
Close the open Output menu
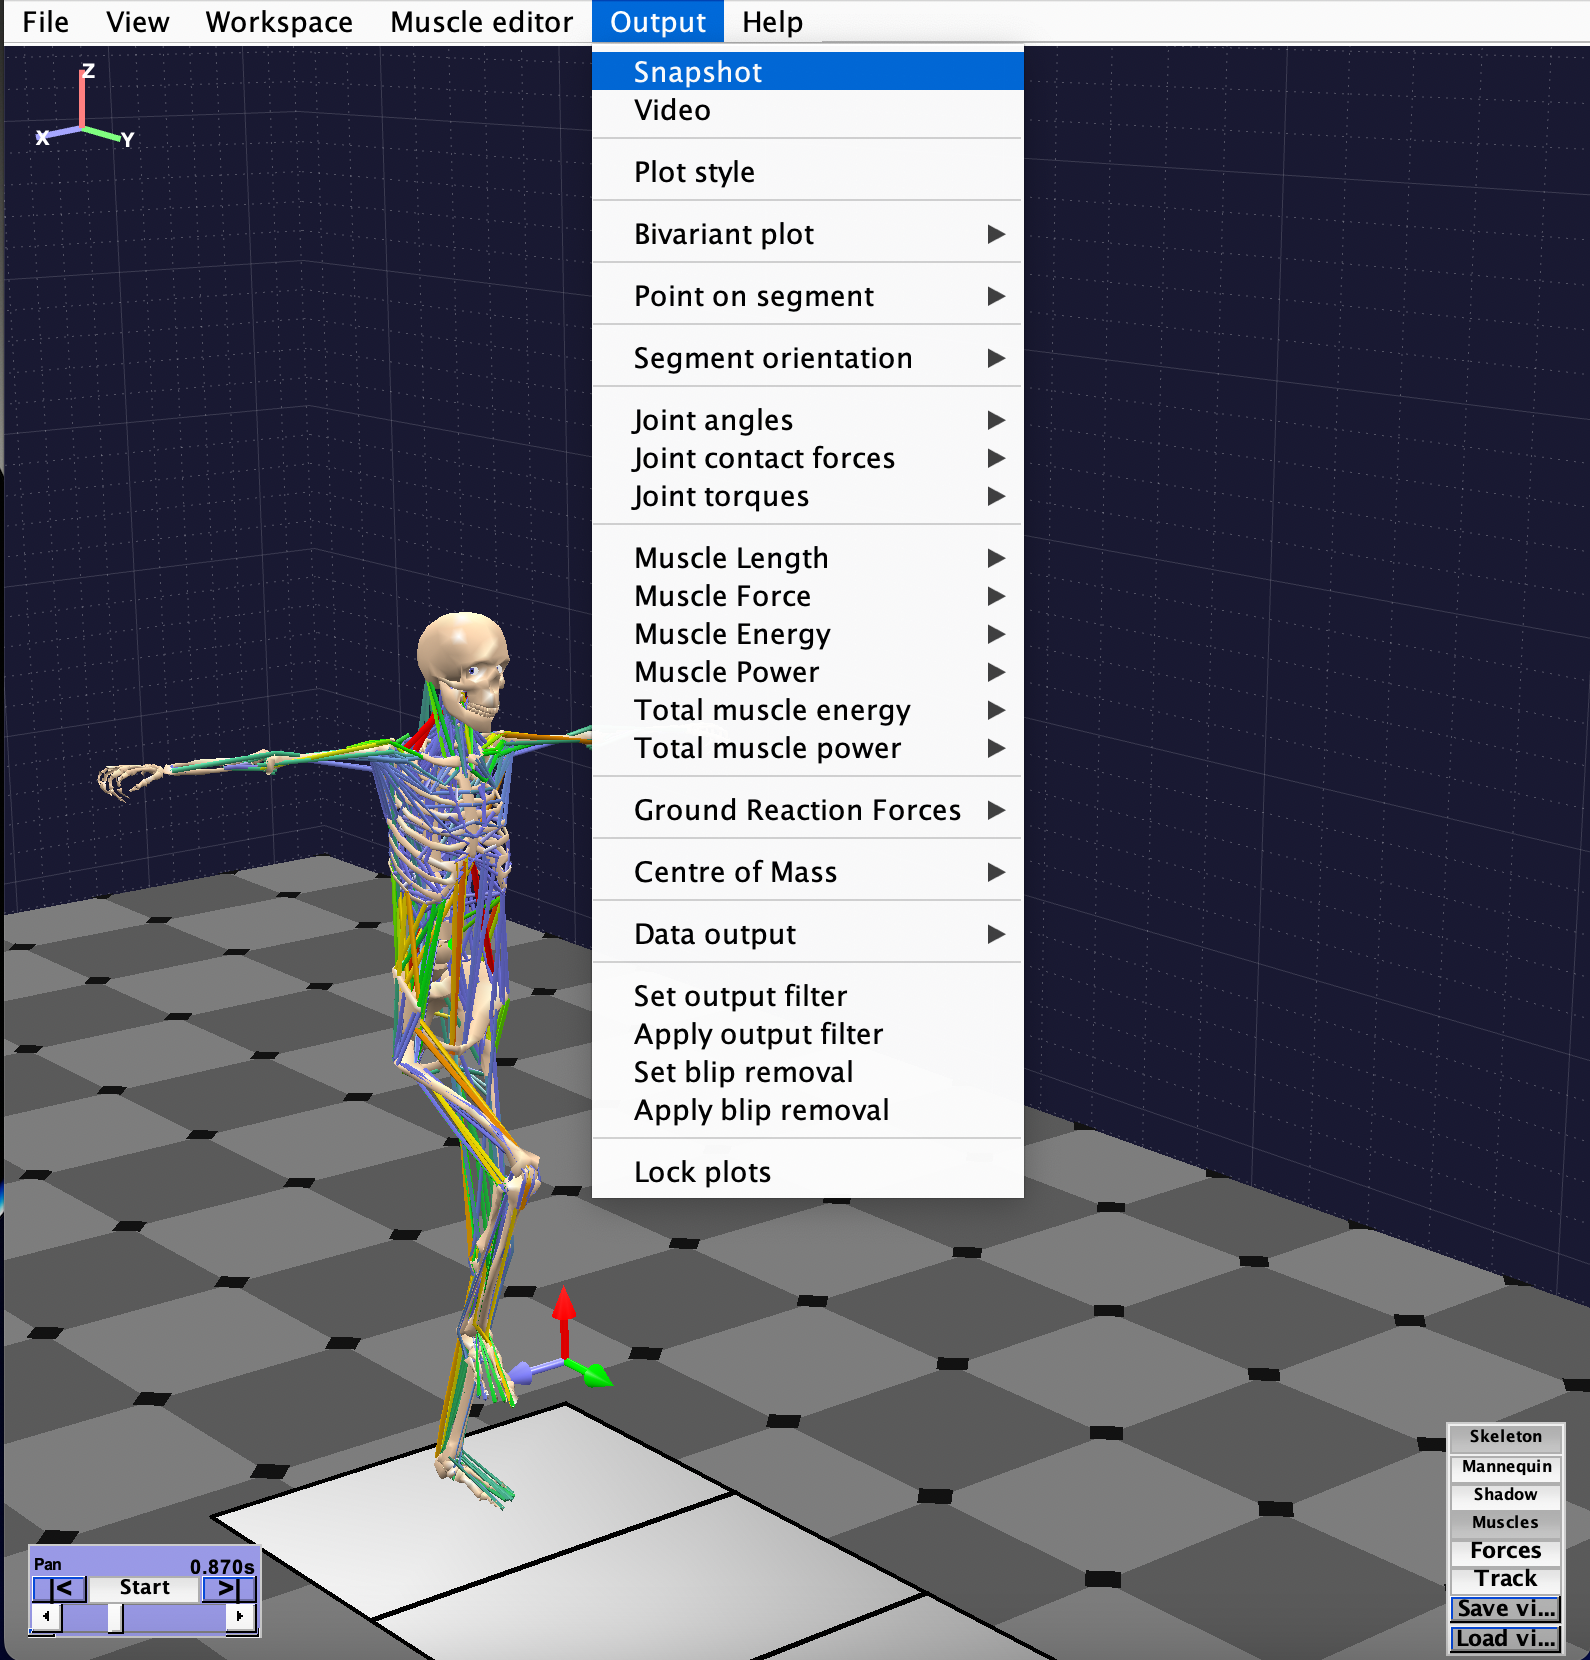tap(658, 22)
